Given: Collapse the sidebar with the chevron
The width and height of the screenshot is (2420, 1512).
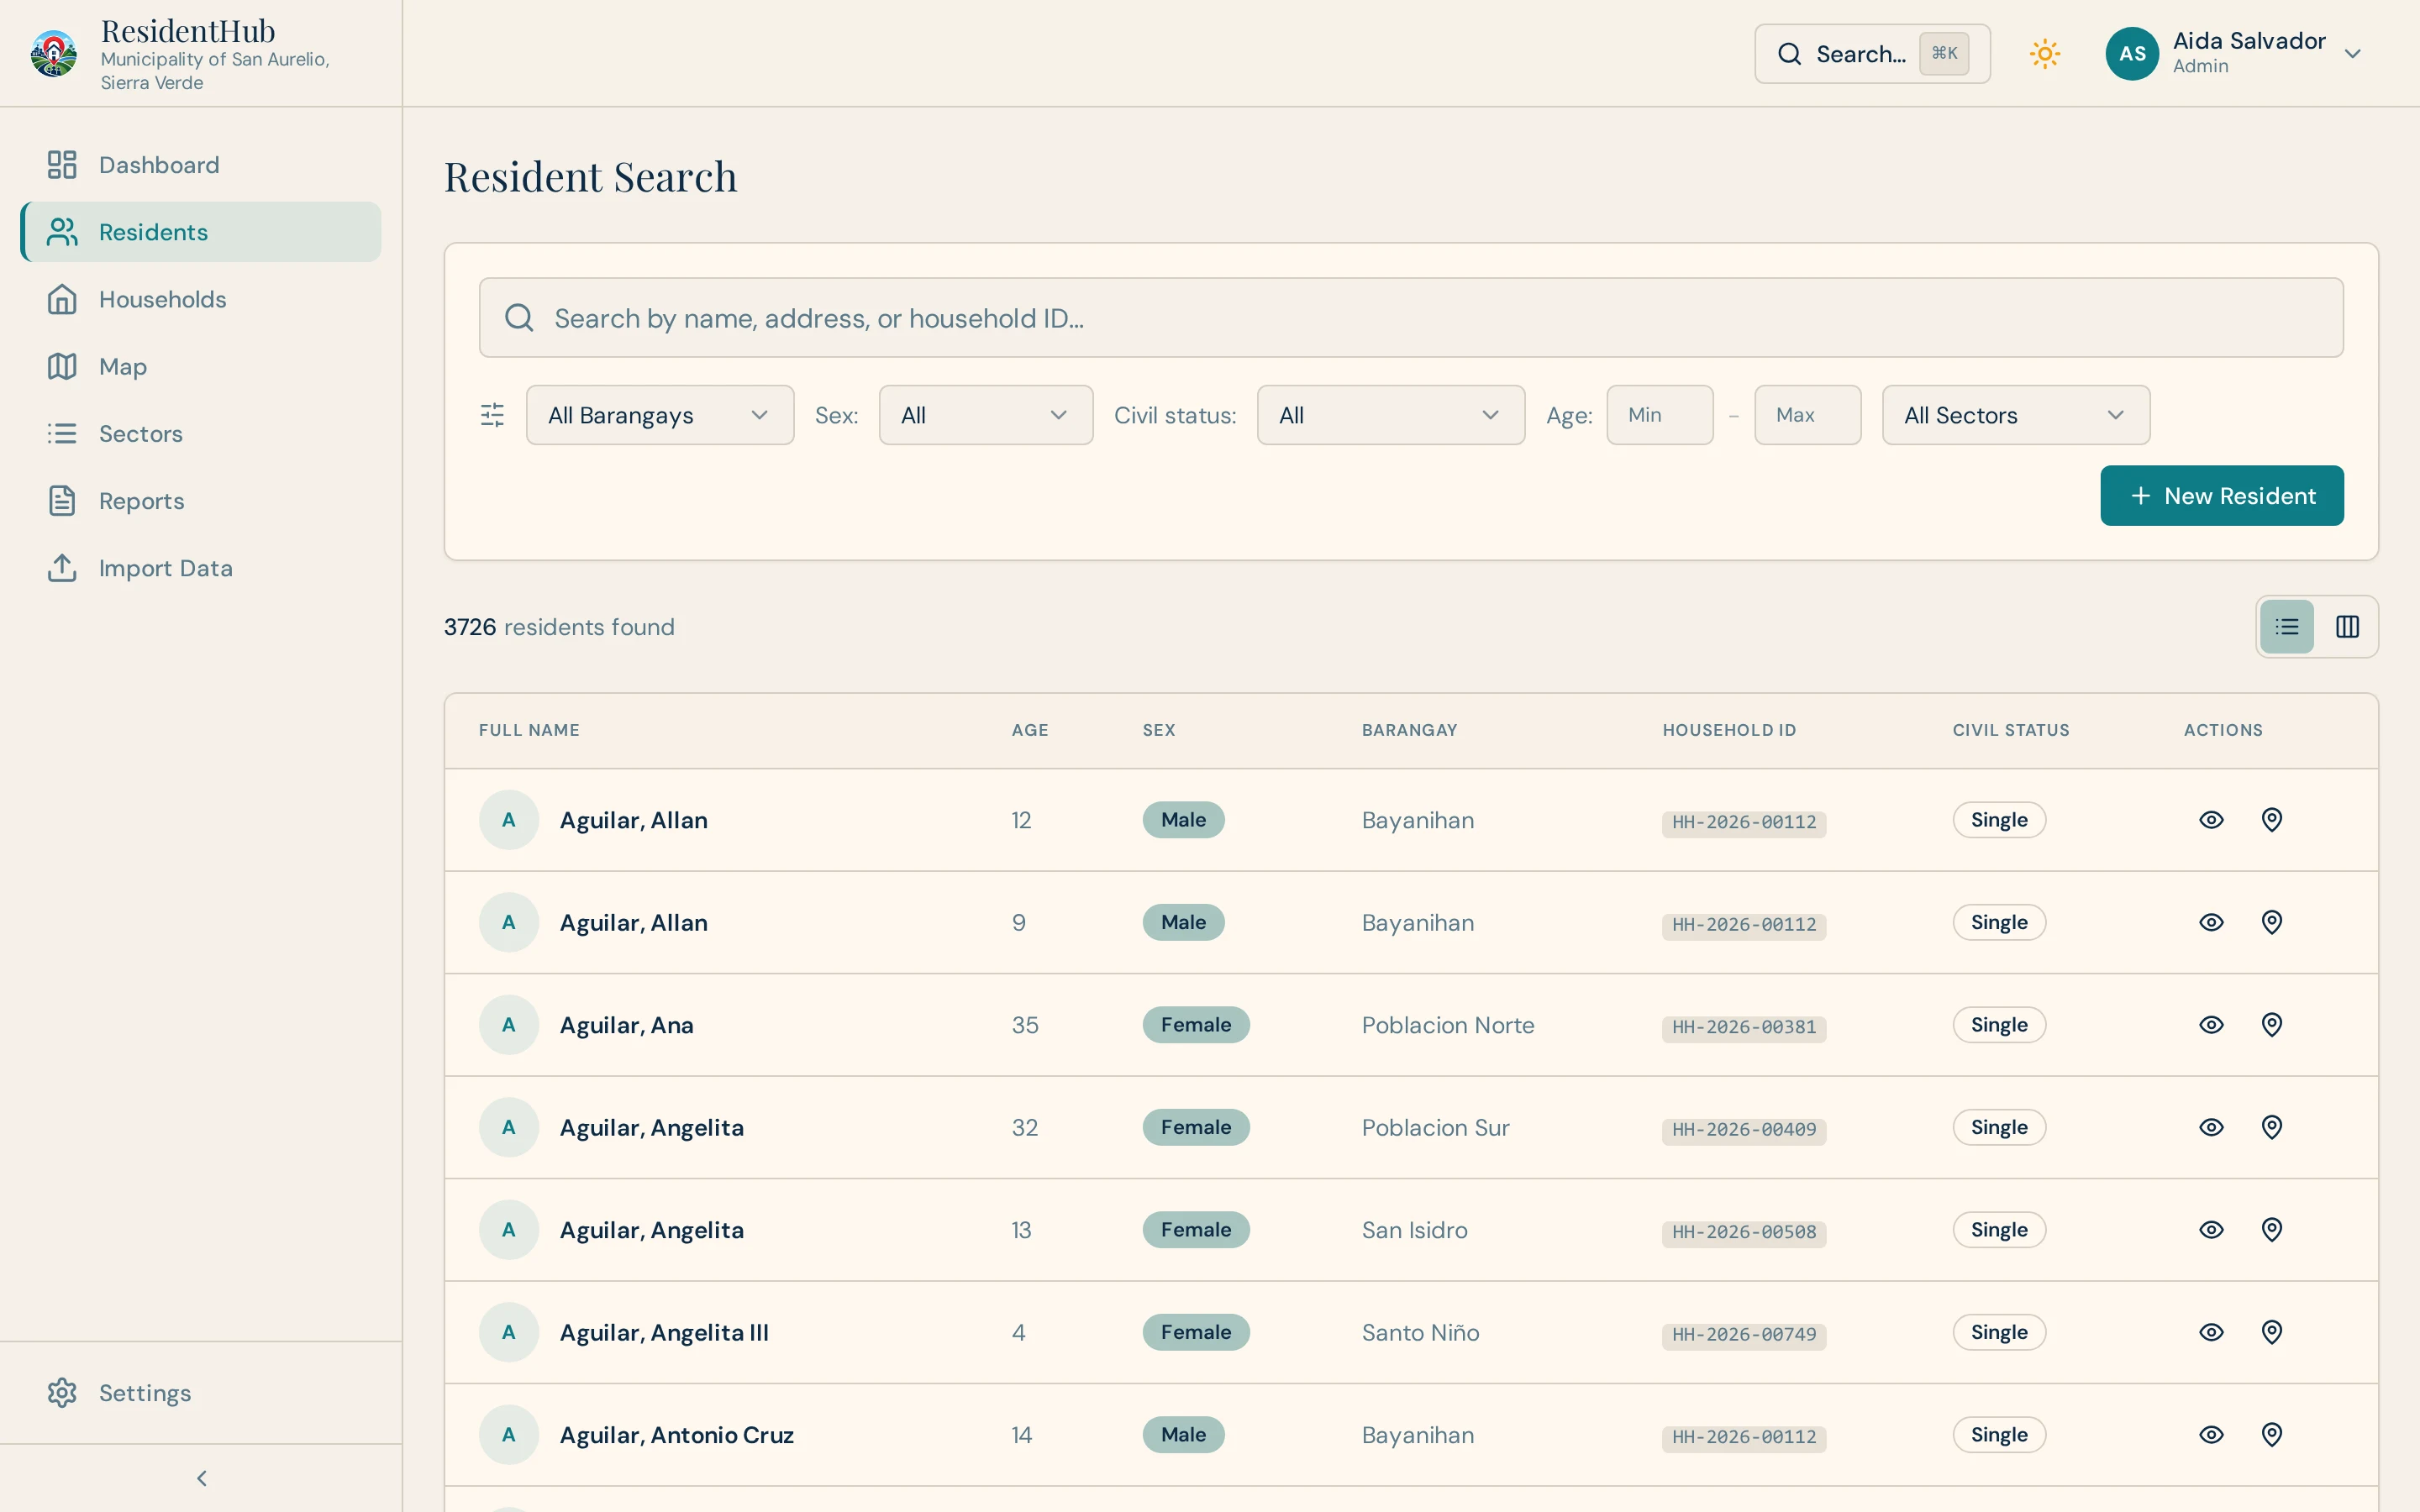Looking at the screenshot, I should [x=202, y=1478].
